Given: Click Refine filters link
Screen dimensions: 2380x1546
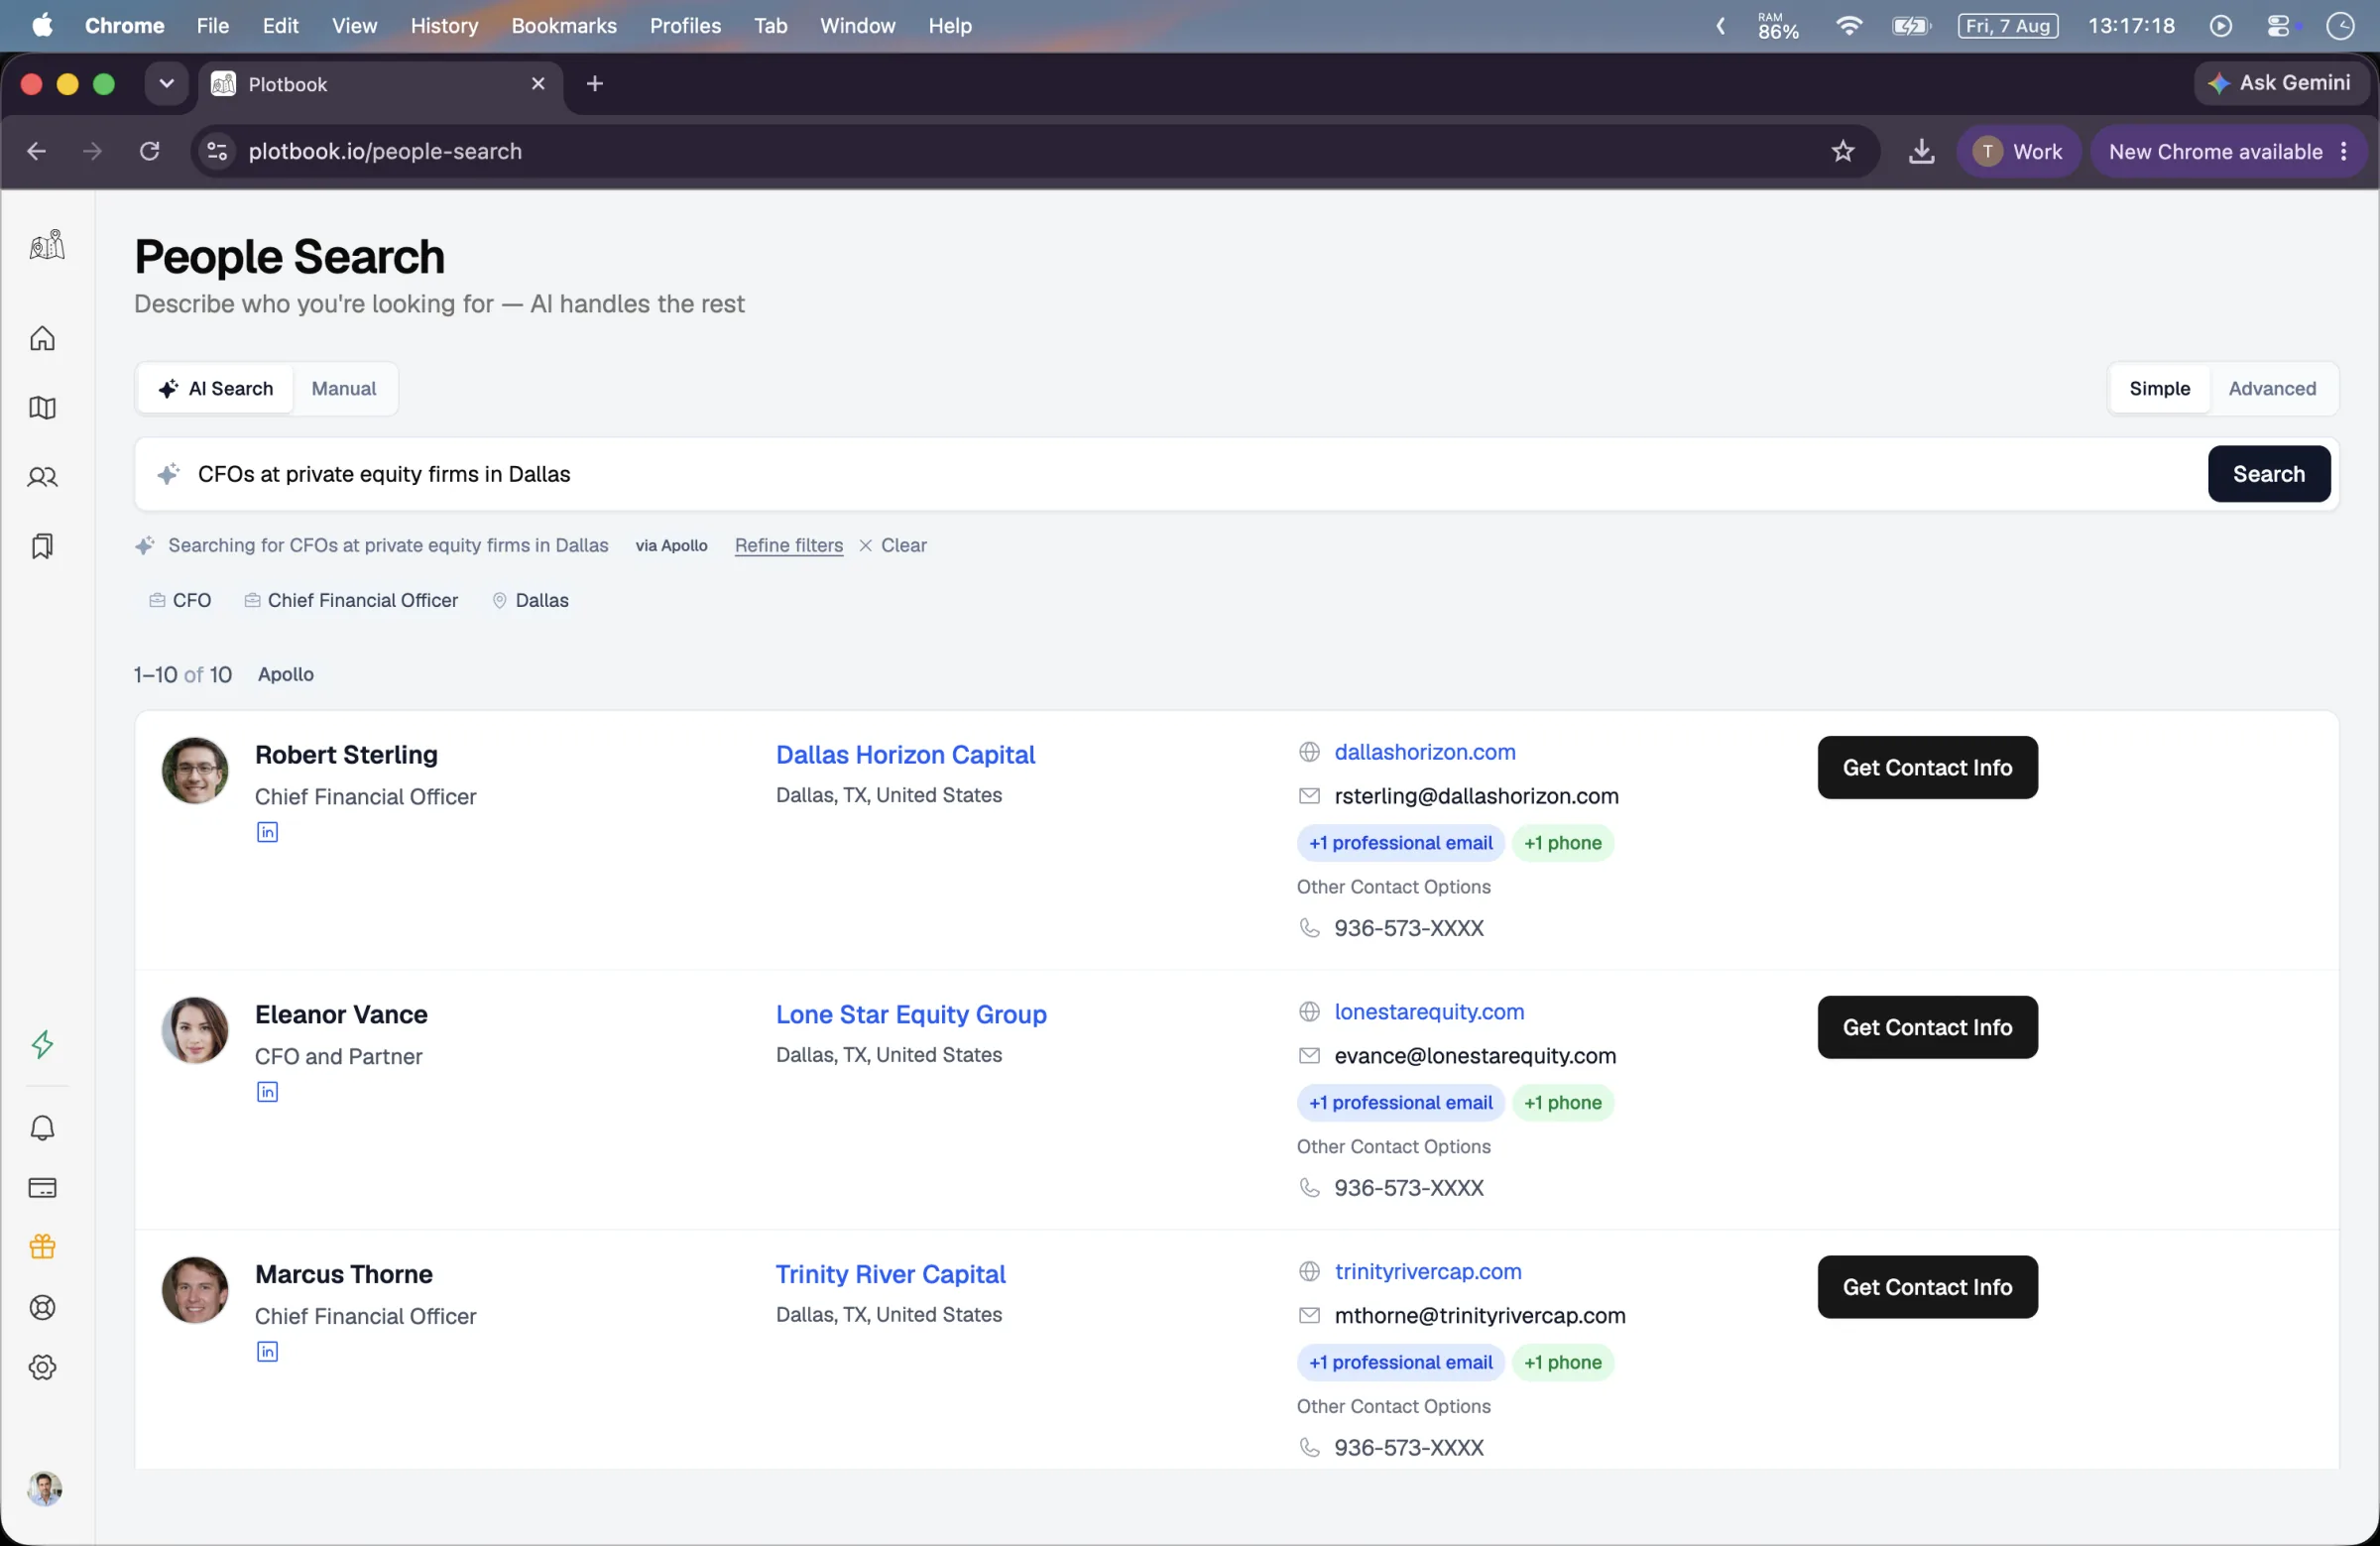Looking at the screenshot, I should tap(789, 545).
